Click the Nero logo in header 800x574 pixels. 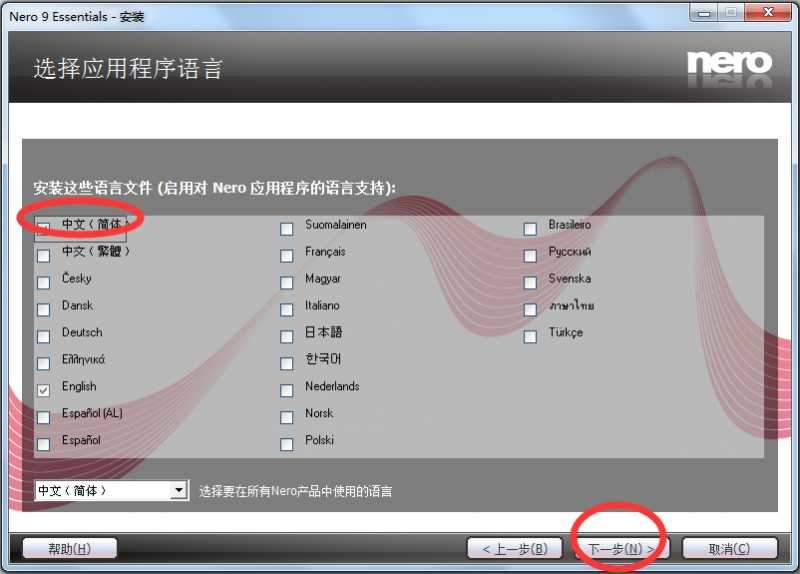click(x=729, y=64)
